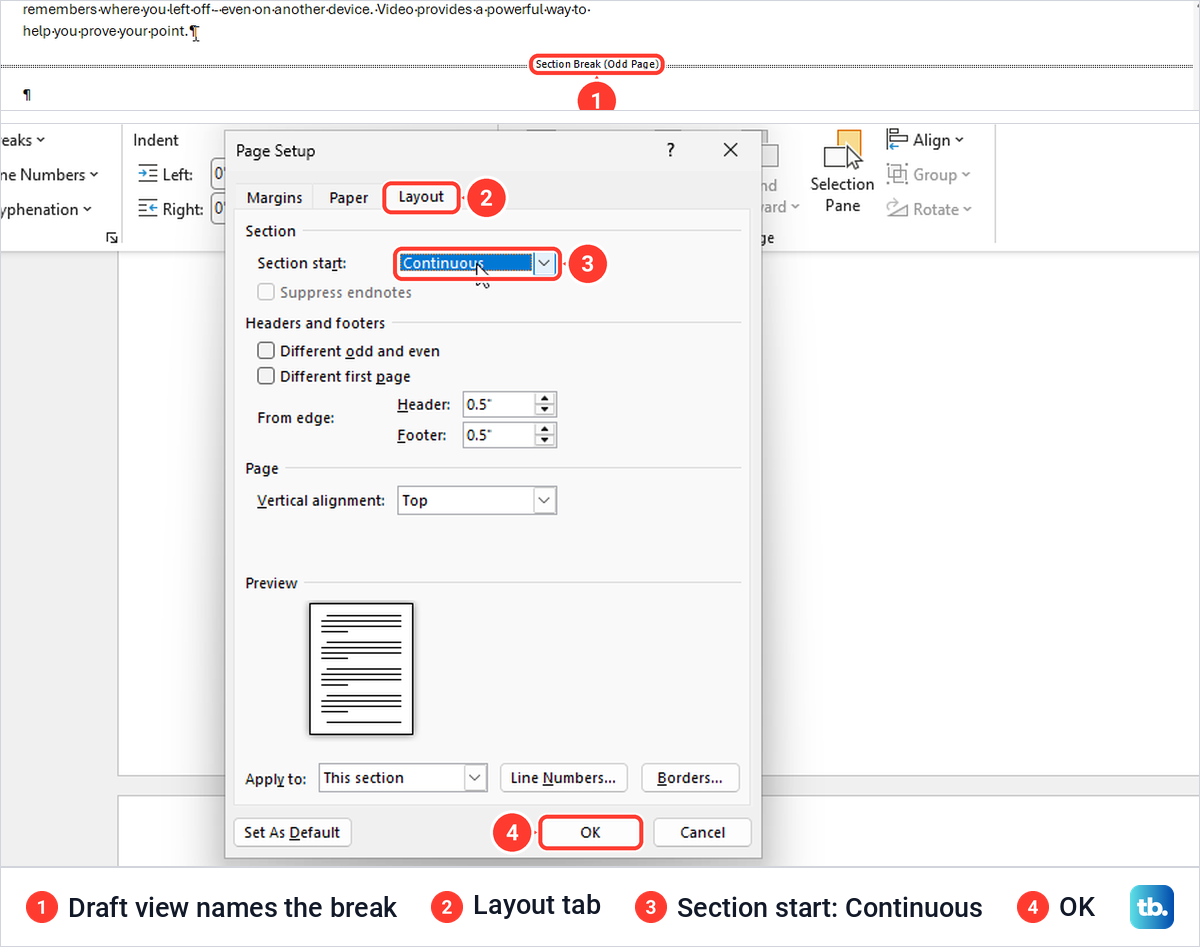Expand the Apply to dropdown
Screen dimensions: 1200x947
click(475, 777)
